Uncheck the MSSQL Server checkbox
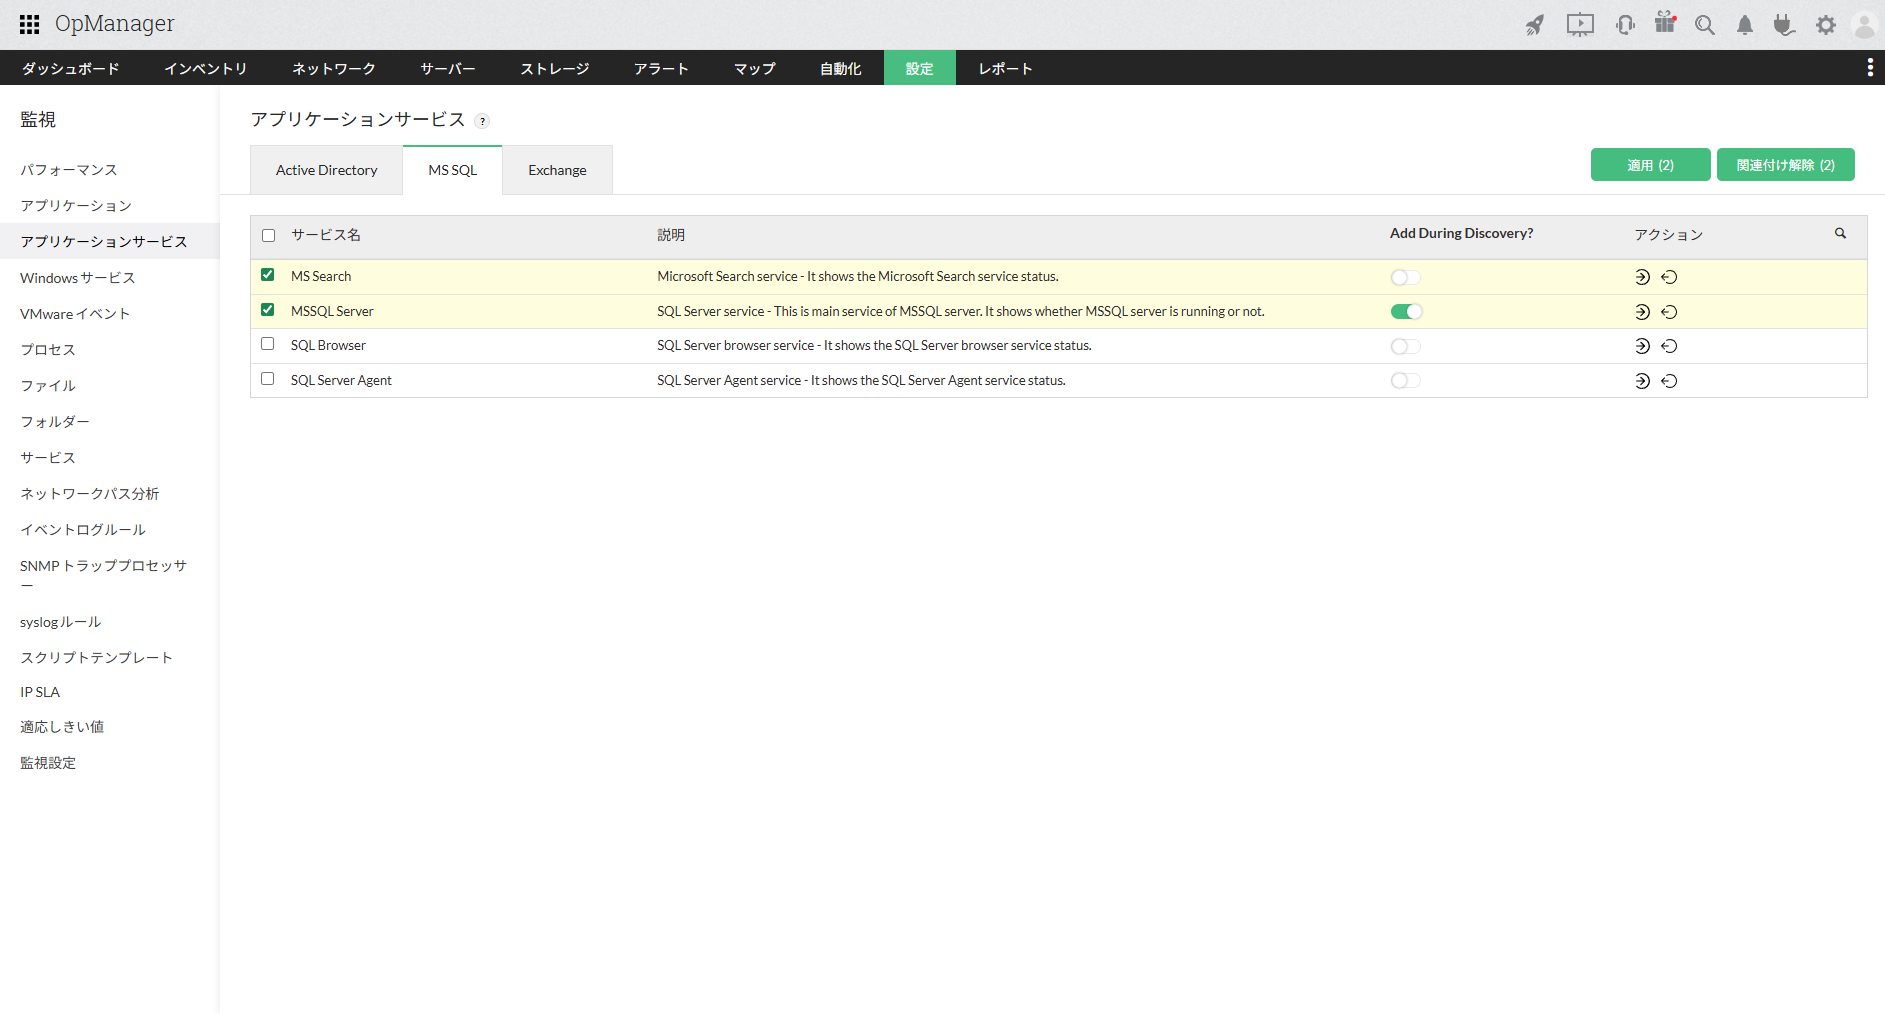 (267, 310)
